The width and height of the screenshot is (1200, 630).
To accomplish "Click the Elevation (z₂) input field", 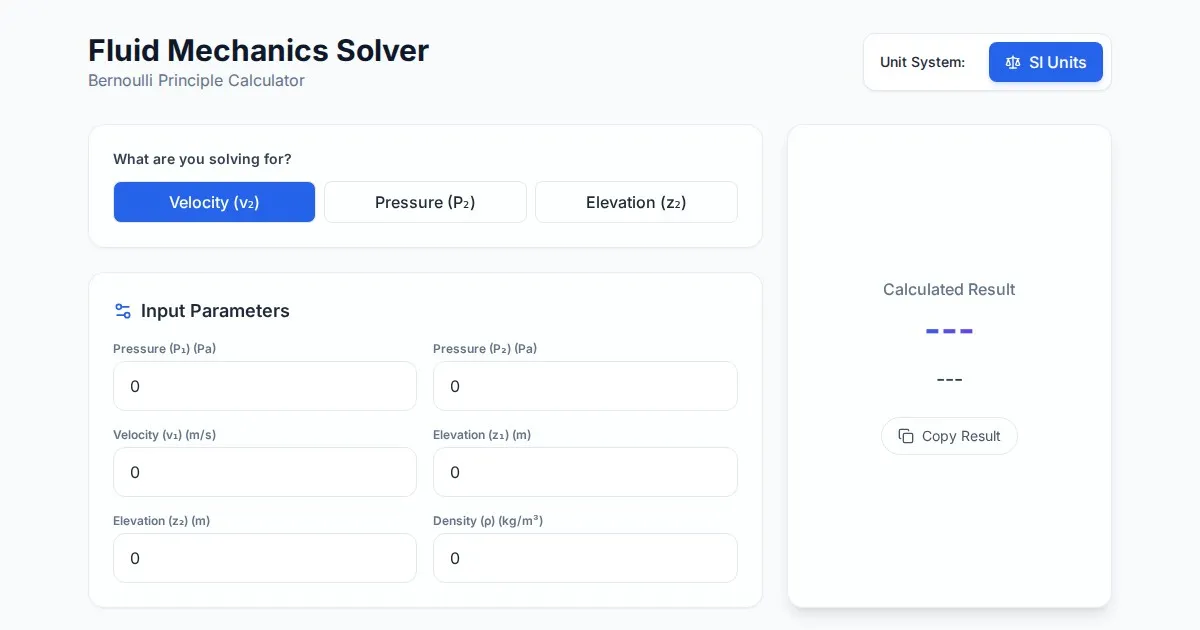I will 265,558.
